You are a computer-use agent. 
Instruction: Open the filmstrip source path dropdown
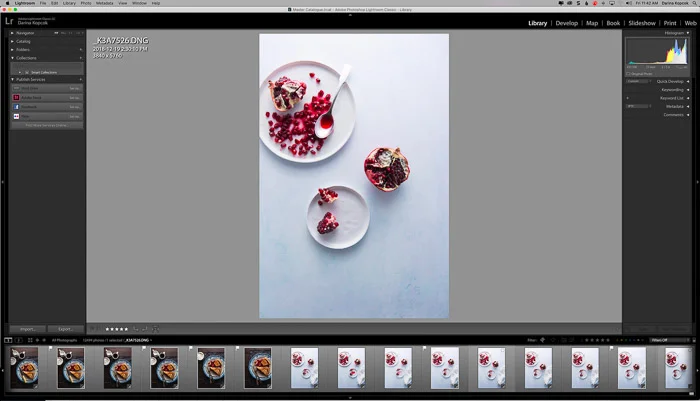[x=151, y=340]
